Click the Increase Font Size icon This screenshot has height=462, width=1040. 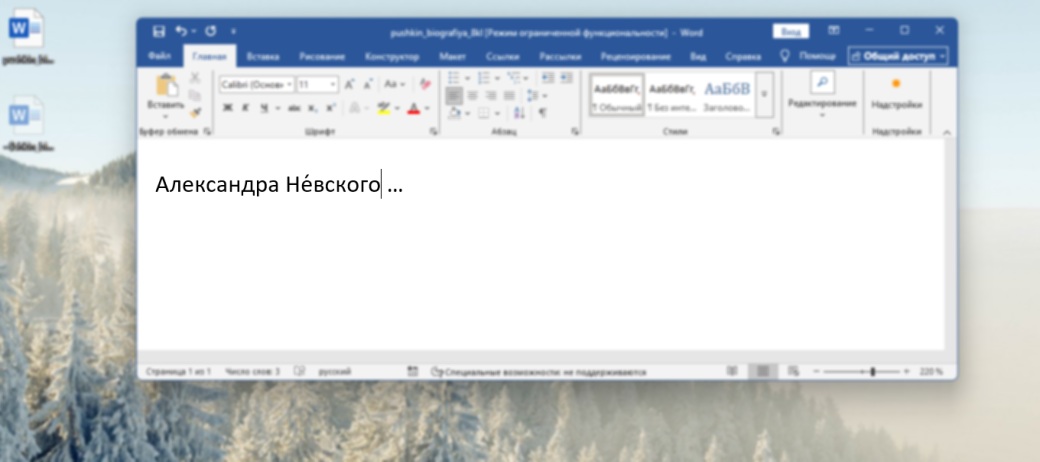tap(350, 85)
